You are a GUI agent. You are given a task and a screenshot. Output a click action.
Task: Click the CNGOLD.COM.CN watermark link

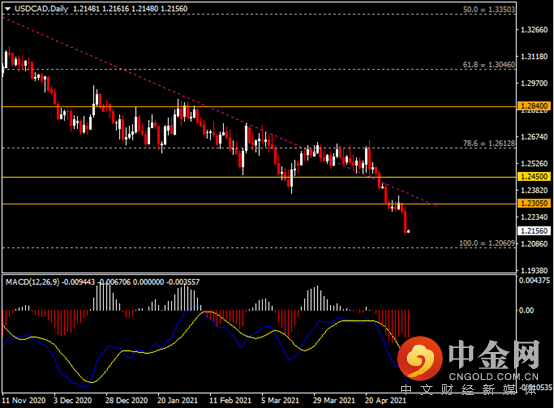494,377
